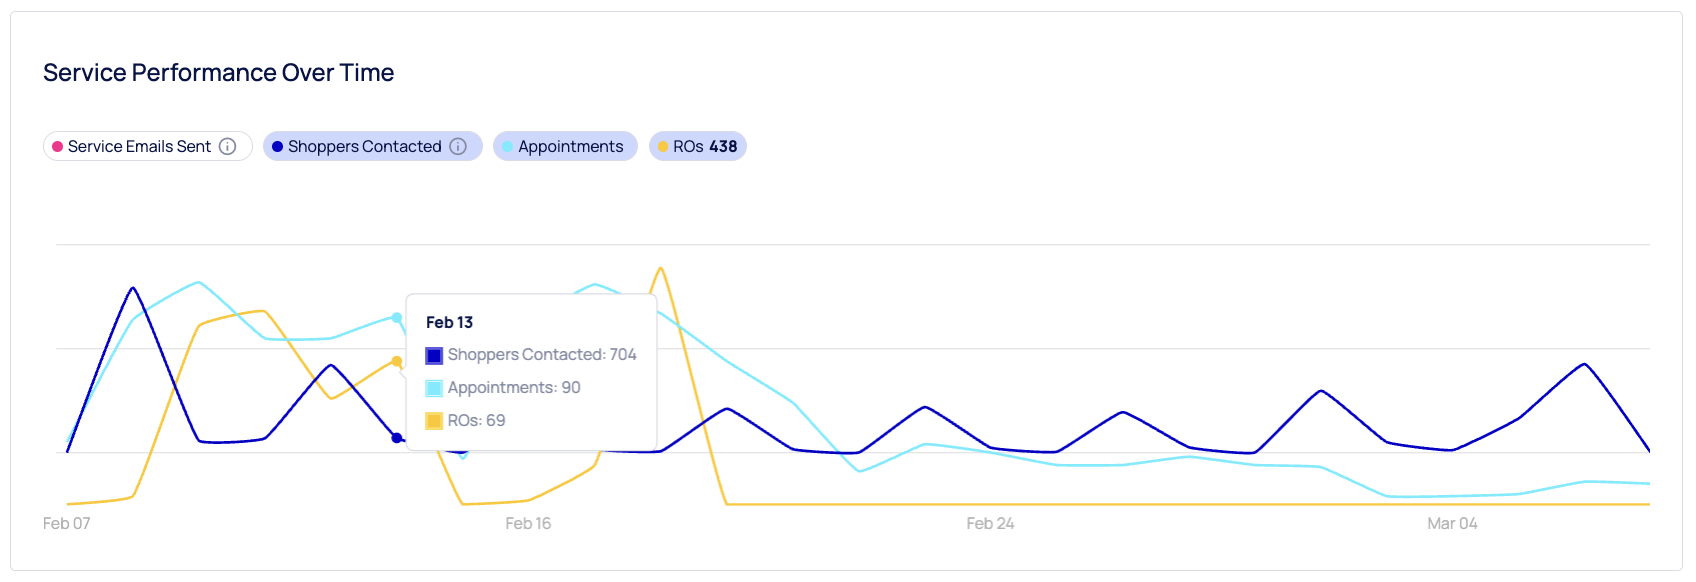Click dark blue Shoppers Contacted square in tooltip

pyautogui.click(x=434, y=355)
